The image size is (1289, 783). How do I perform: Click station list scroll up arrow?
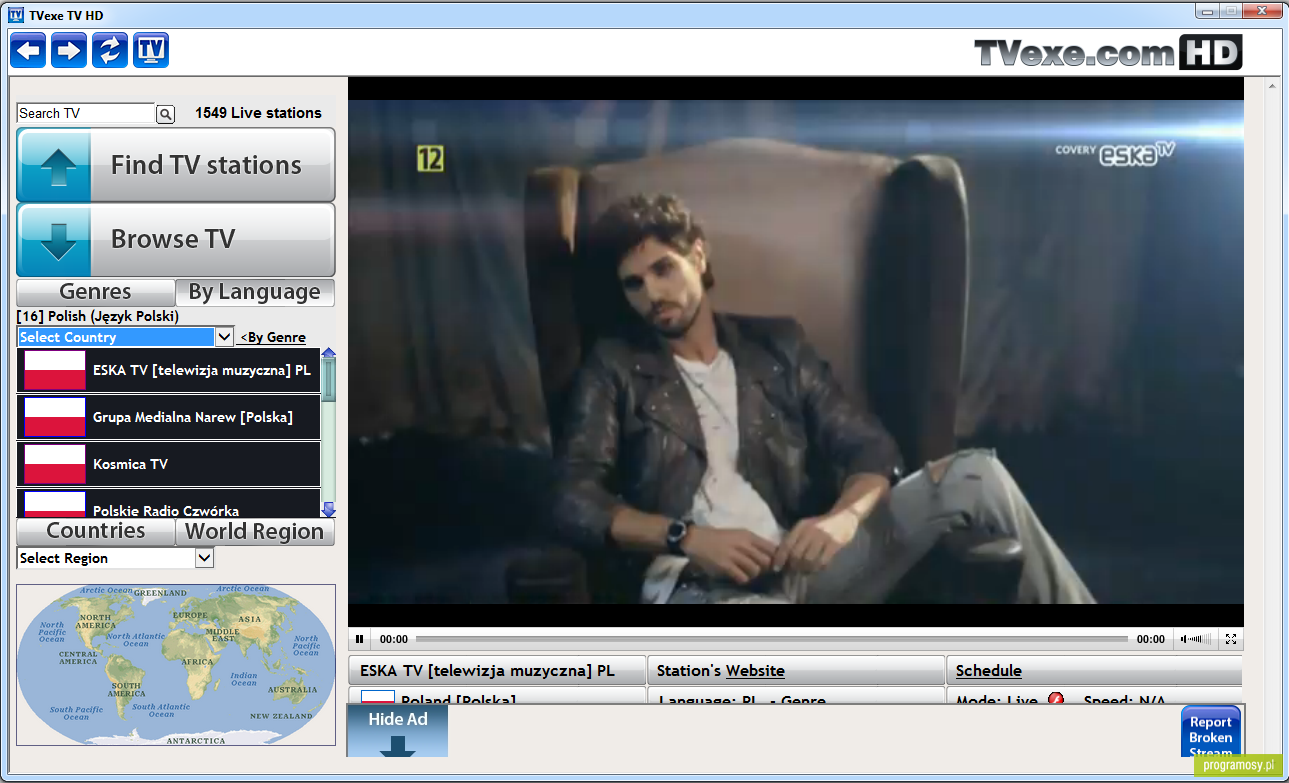coord(328,354)
